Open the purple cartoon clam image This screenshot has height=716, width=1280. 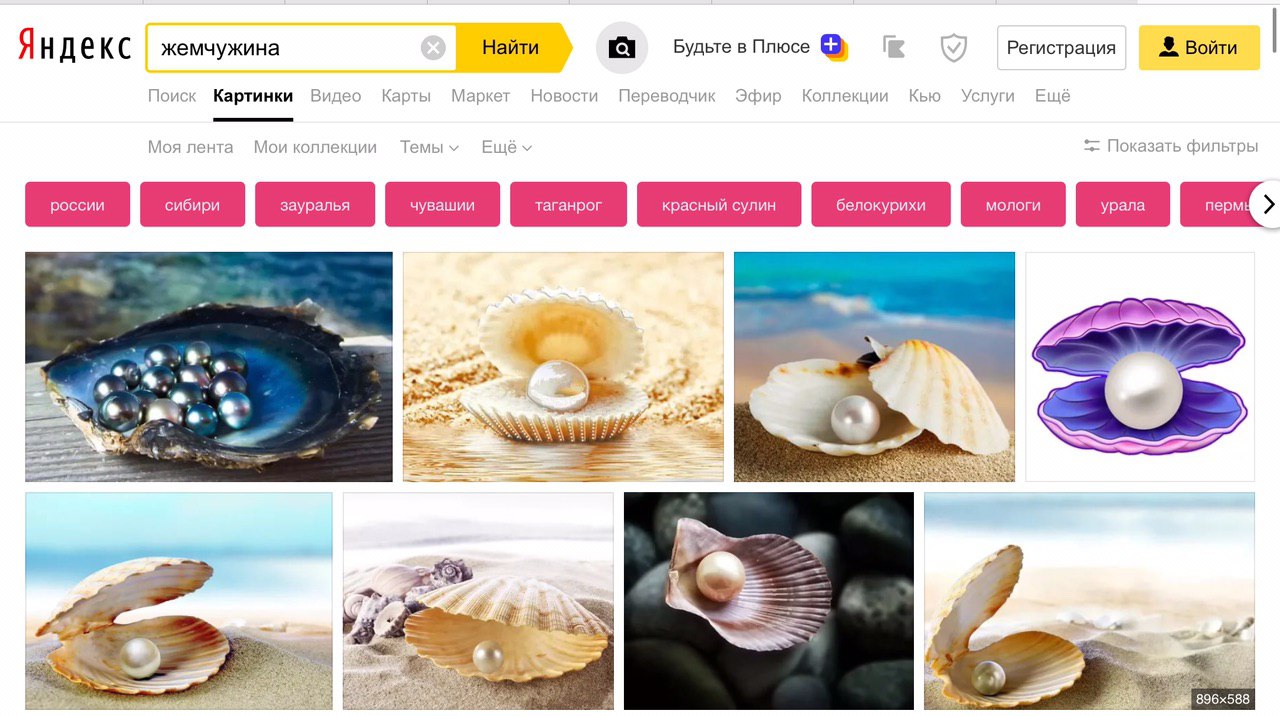[1140, 367]
